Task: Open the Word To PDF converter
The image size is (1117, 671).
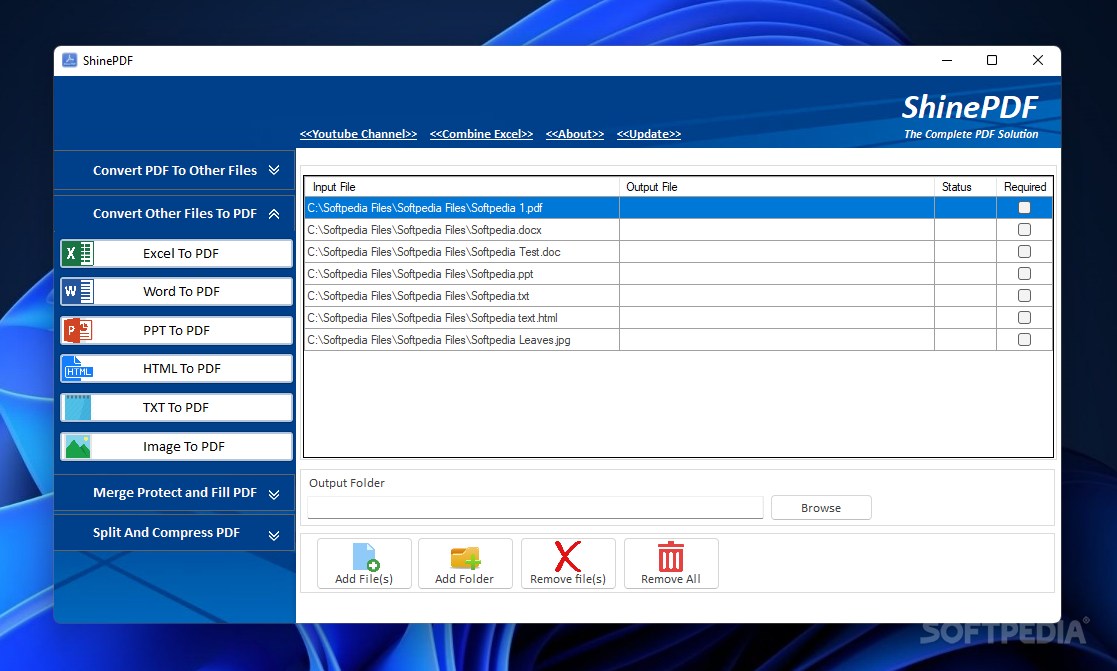Action: [177, 291]
